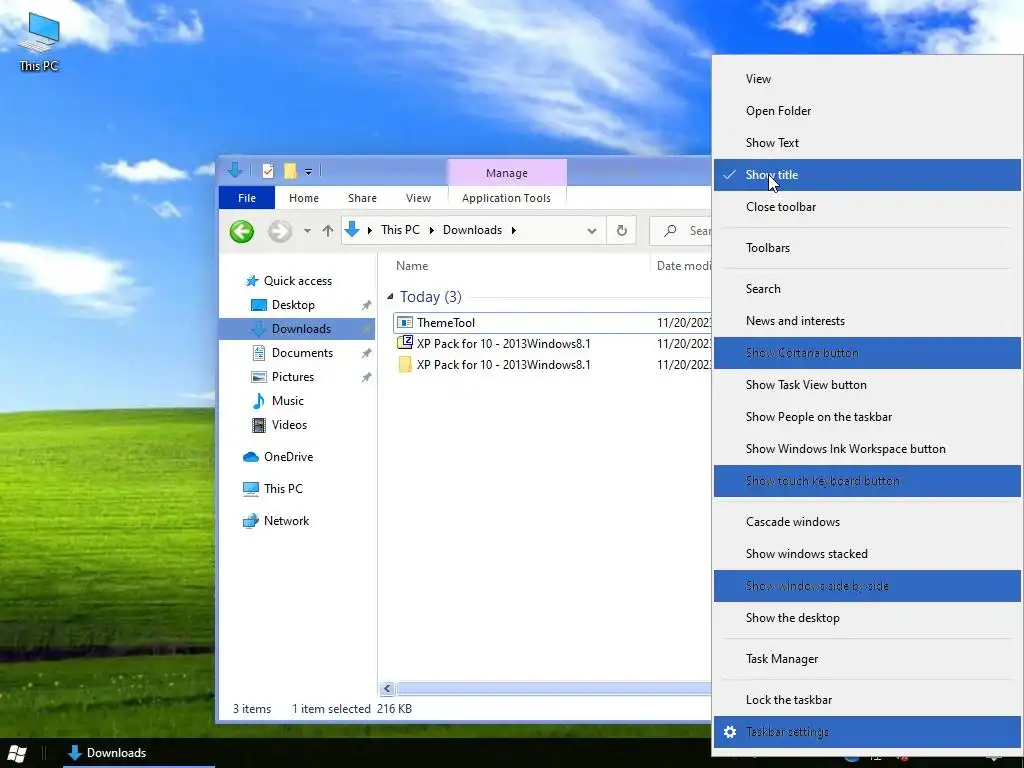Click the Properties icon in quick access toolbar
Screen dimensions: 1024x768
(268, 172)
